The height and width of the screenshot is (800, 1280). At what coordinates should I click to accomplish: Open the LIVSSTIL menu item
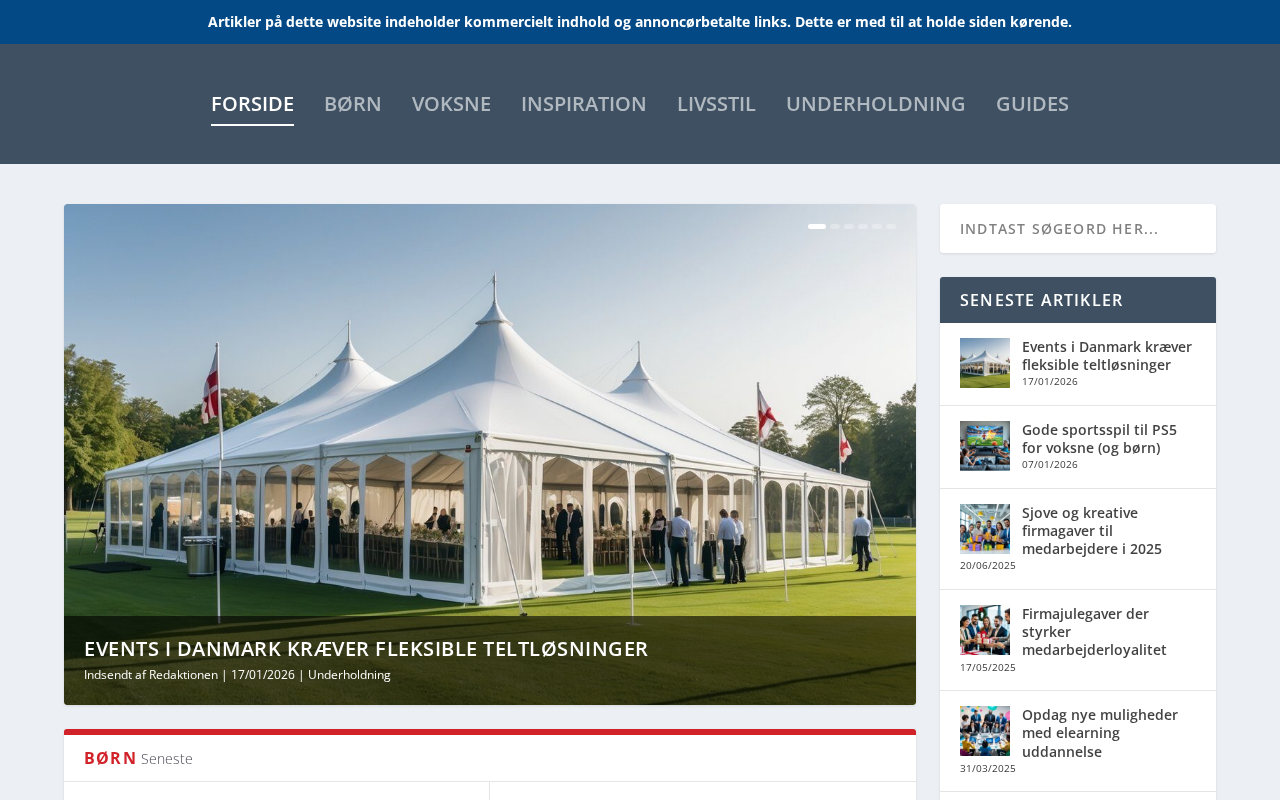[x=716, y=104]
